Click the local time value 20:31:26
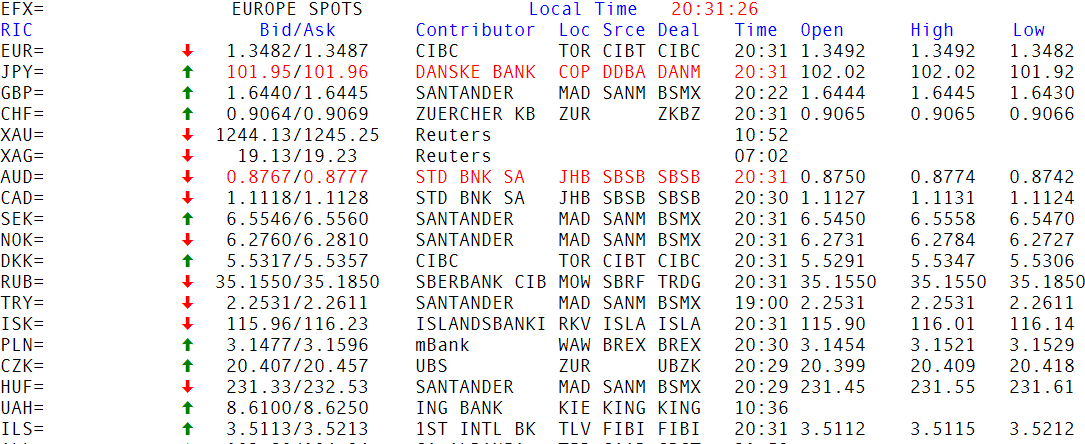1085x444 pixels. [x=715, y=9]
